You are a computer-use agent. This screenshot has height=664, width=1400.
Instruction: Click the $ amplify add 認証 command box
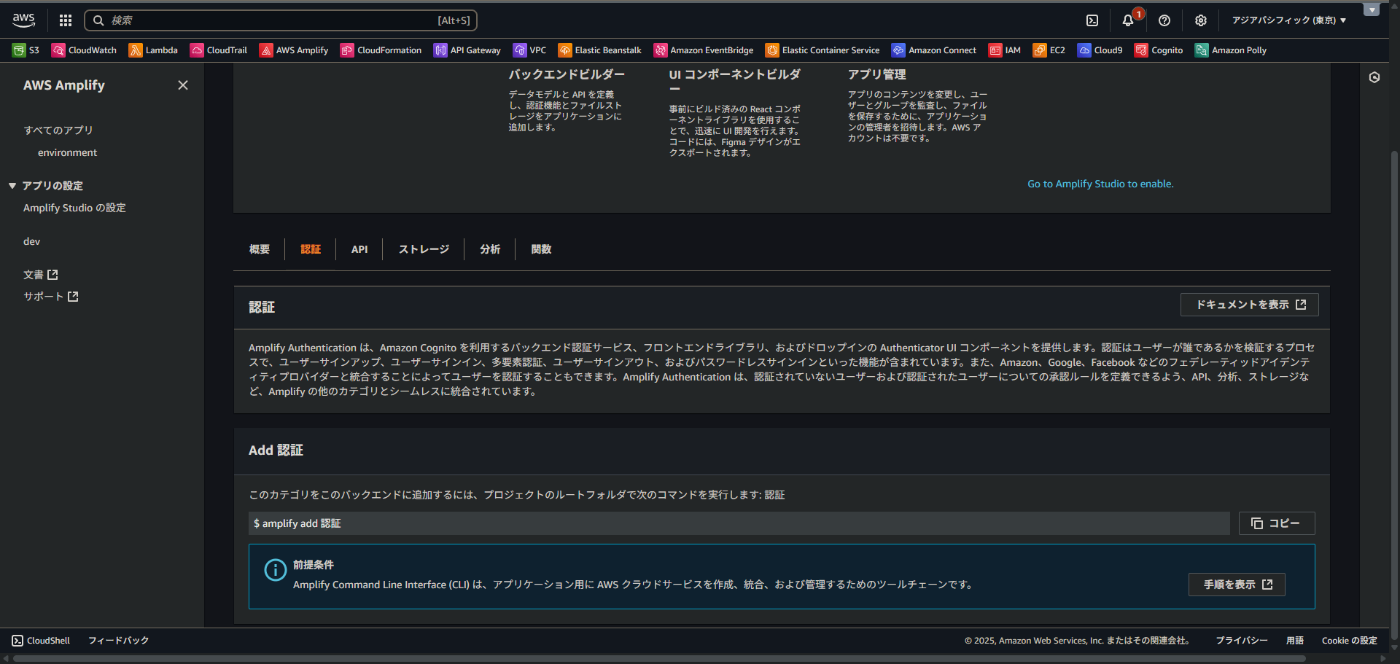pyautogui.click(x=739, y=523)
